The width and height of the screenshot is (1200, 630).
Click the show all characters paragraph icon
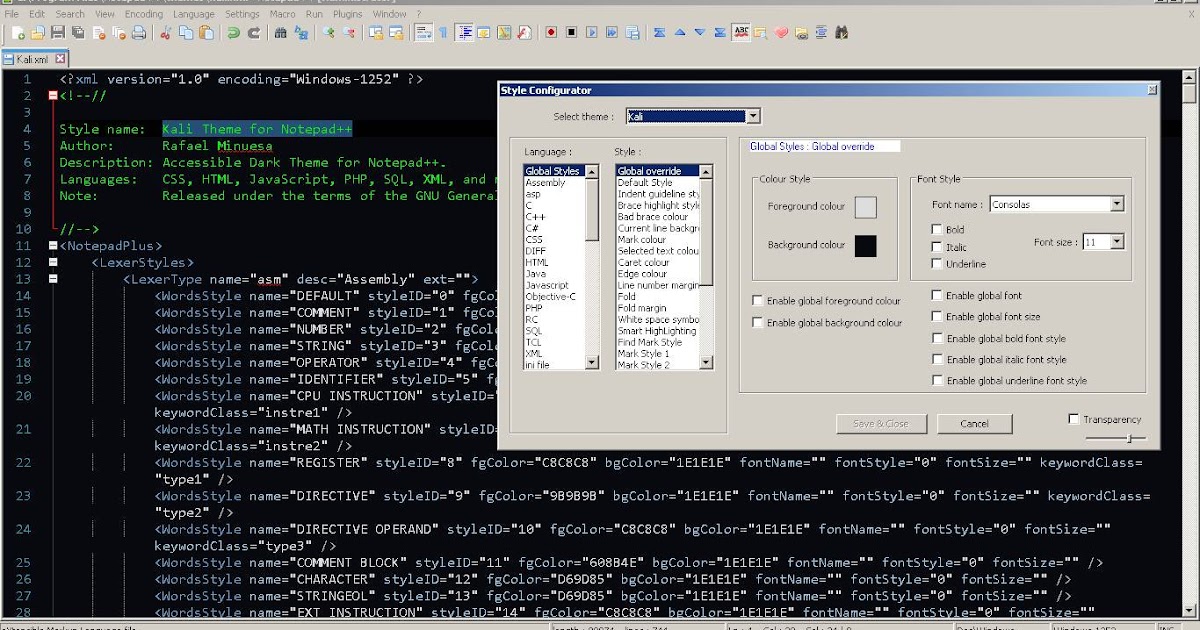coord(444,31)
